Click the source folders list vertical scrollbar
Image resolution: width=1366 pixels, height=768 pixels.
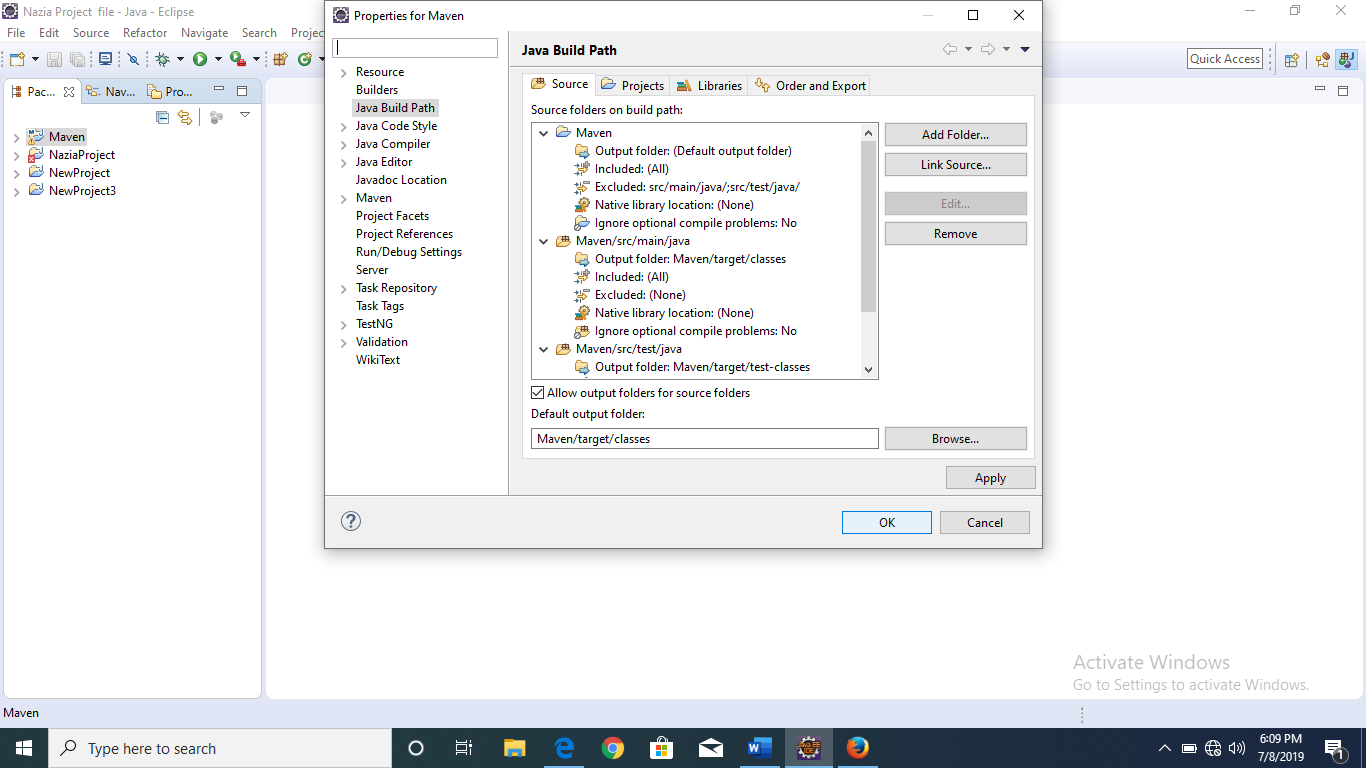(868, 225)
